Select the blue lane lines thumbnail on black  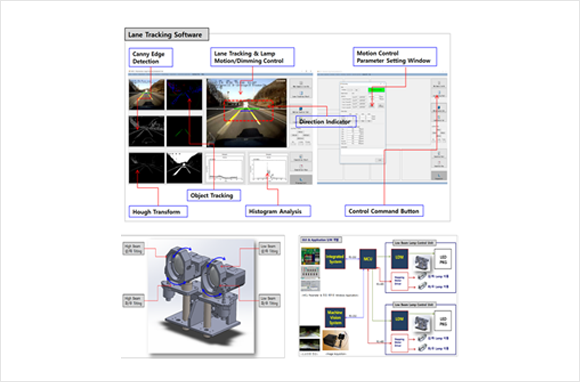[x=184, y=94]
